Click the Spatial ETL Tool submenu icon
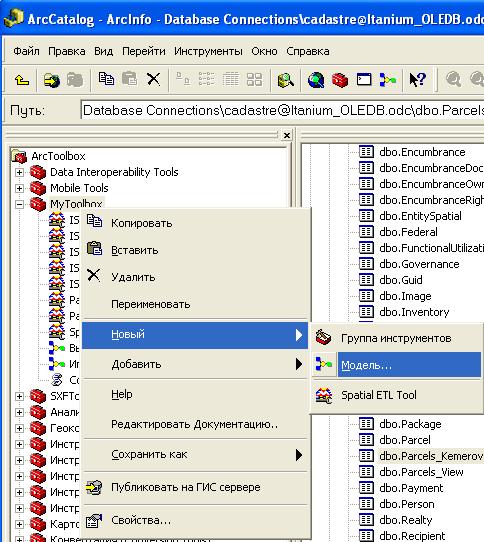This screenshot has height=542, width=484. click(x=324, y=395)
